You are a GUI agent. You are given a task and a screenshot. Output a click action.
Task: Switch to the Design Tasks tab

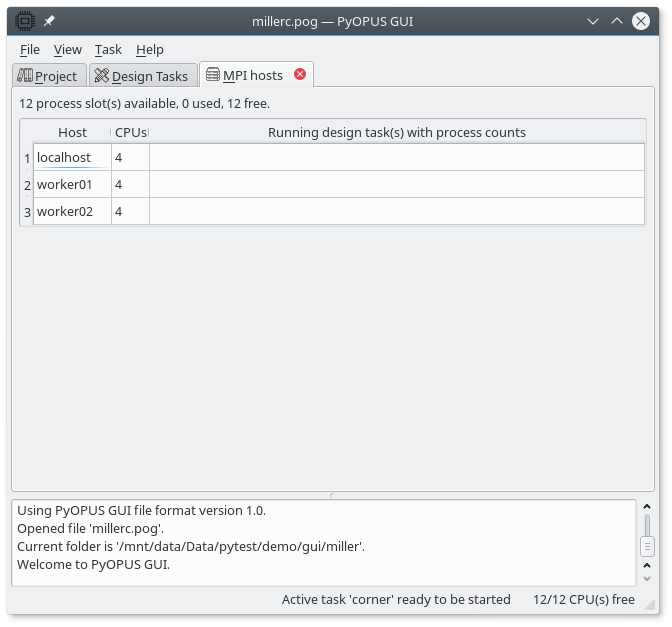pyautogui.click(x=149, y=76)
